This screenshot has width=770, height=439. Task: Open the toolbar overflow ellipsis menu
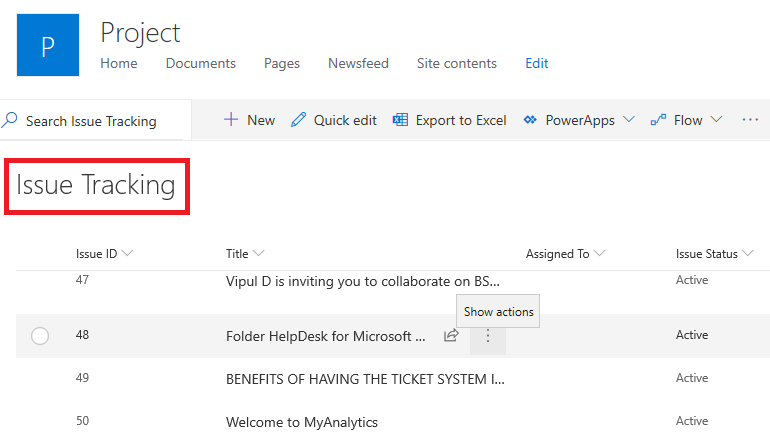point(750,120)
